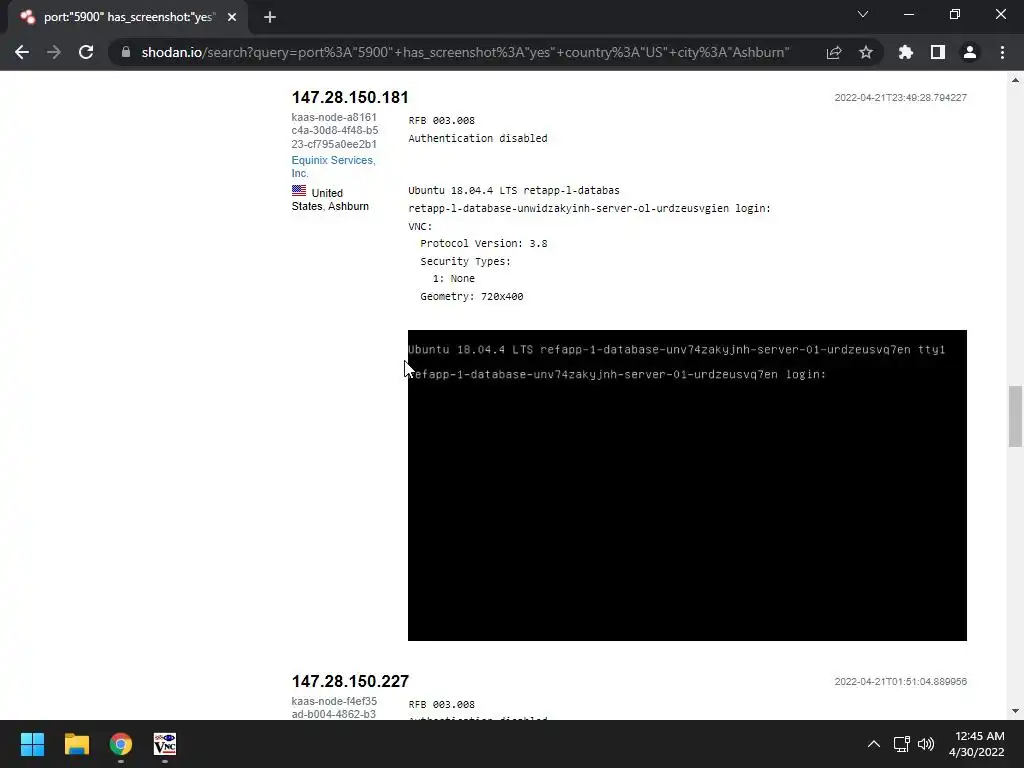
Task: Click the 'Authentication disabled' banner text
Action: tap(478, 138)
